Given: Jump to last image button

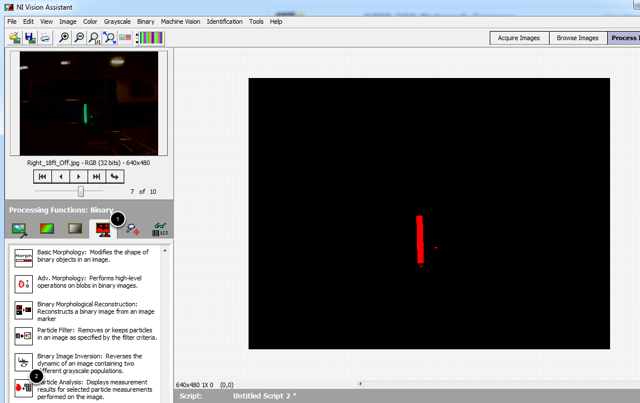Looking at the screenshot, I should point(96,177).
